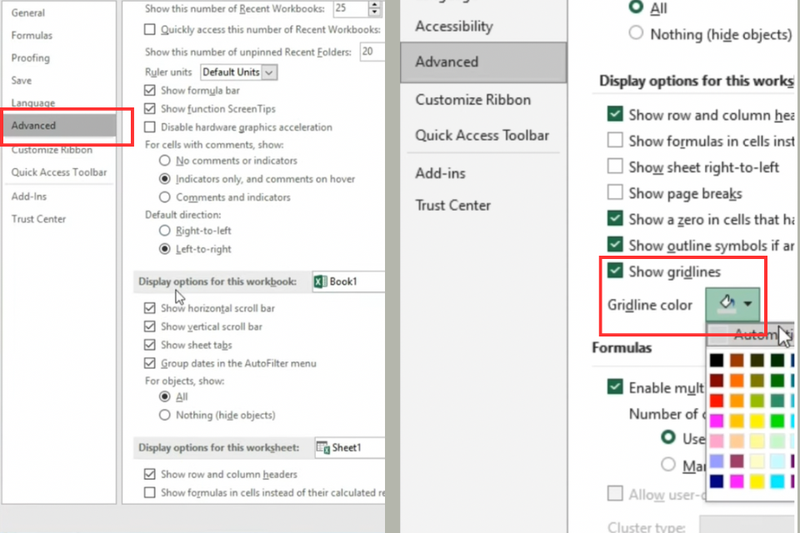Open the Gridline color paint bucket dropdown
This screenshot has height=533, width=800.
733,304
